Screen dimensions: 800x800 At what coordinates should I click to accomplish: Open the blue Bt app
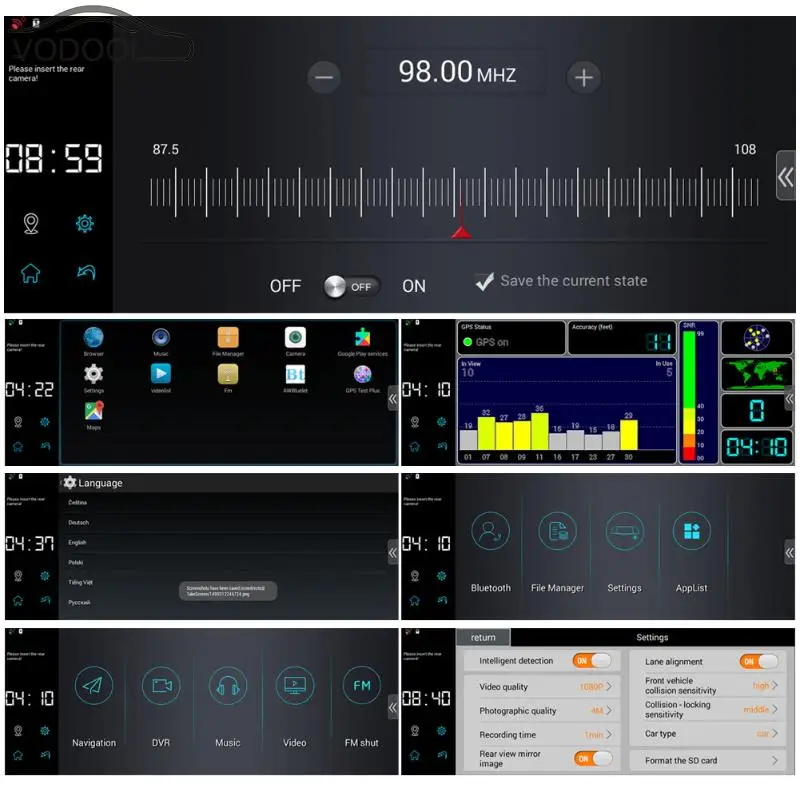point(295,378)
